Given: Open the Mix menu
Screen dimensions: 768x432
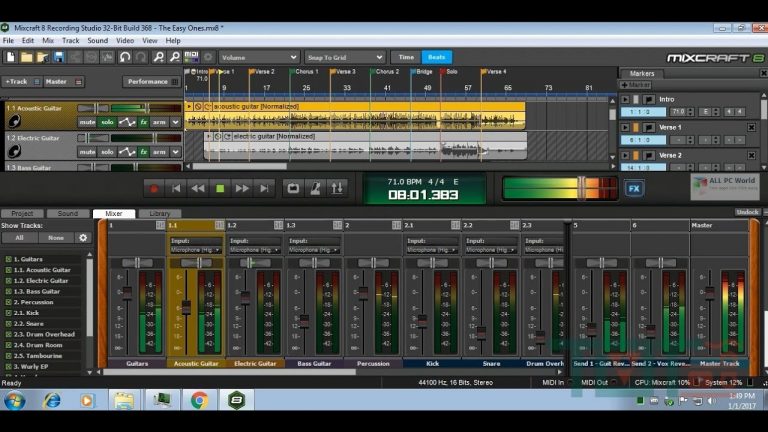Looking at the screenshot, I should tap(48, 41).
